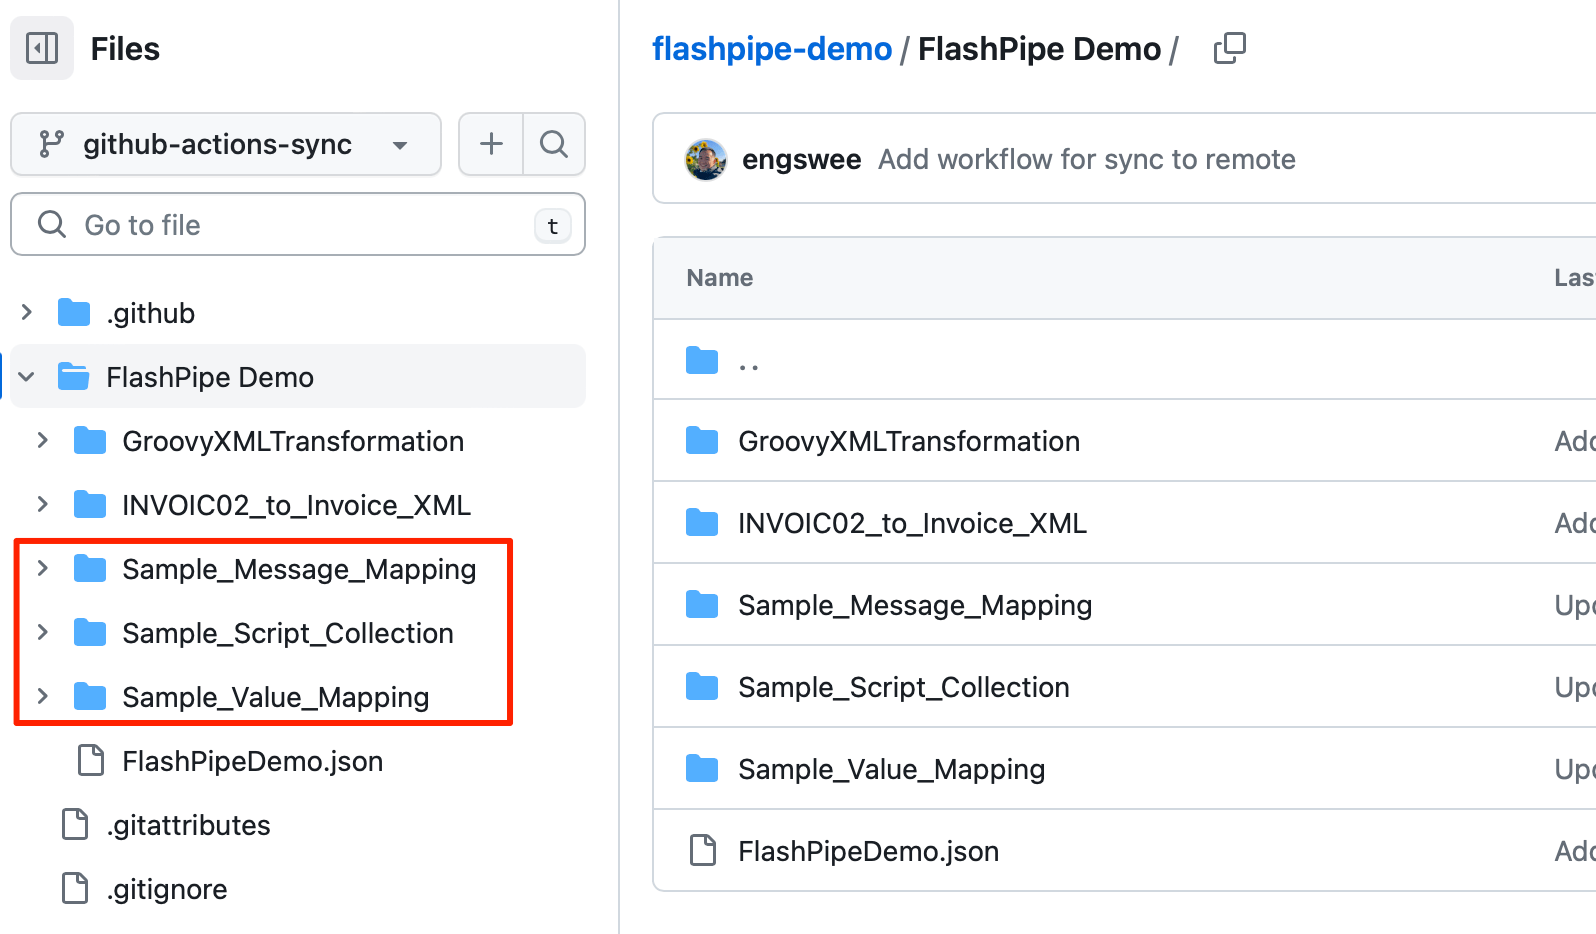Collapse the FlashPipe Demo folder chevron
The height and width of the screenshot is (934, 1596).
[x=27, y=376]
